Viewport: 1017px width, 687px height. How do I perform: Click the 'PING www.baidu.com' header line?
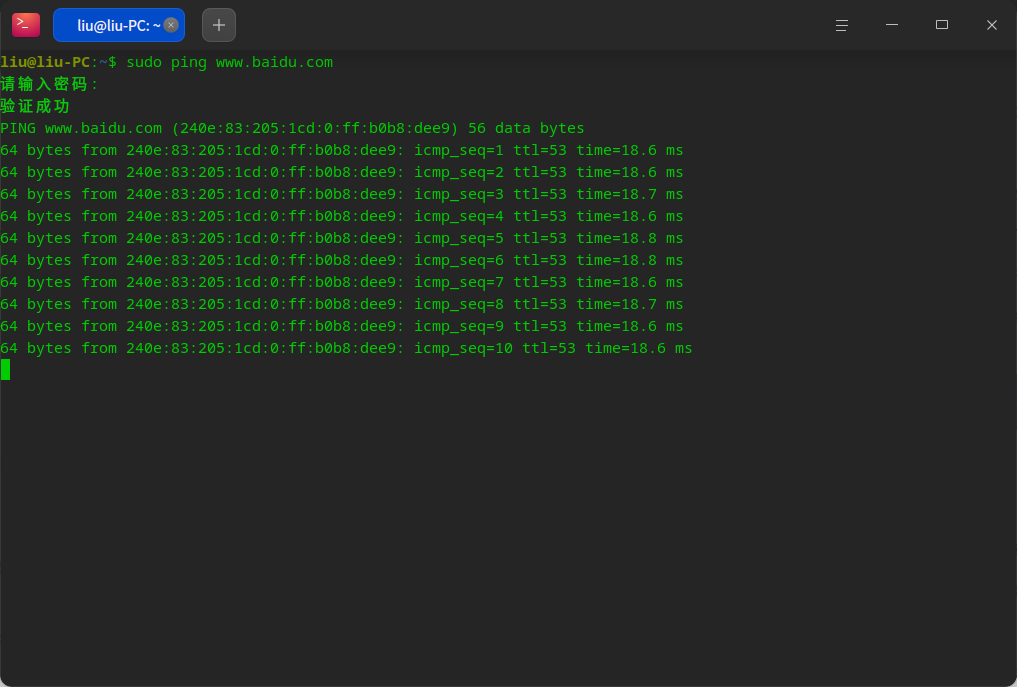click(x=292, y=128)
